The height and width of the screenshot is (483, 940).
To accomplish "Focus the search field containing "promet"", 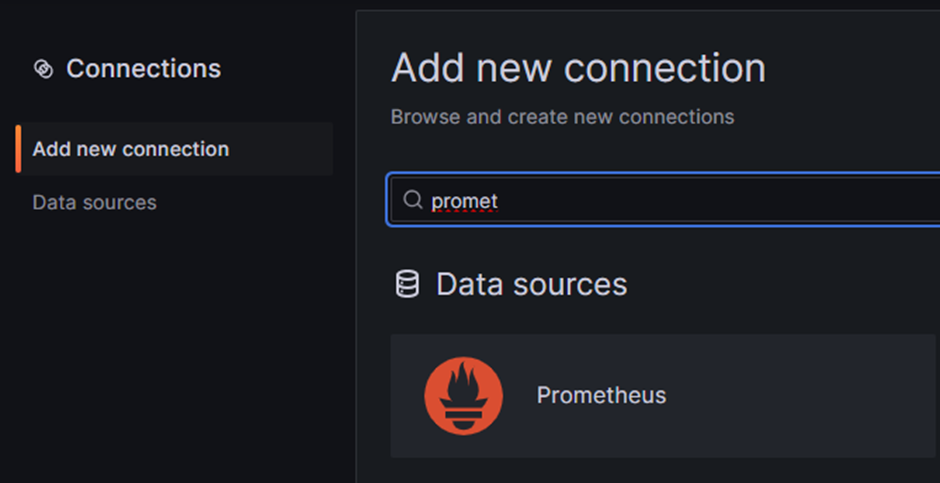I will coord(700,201).
